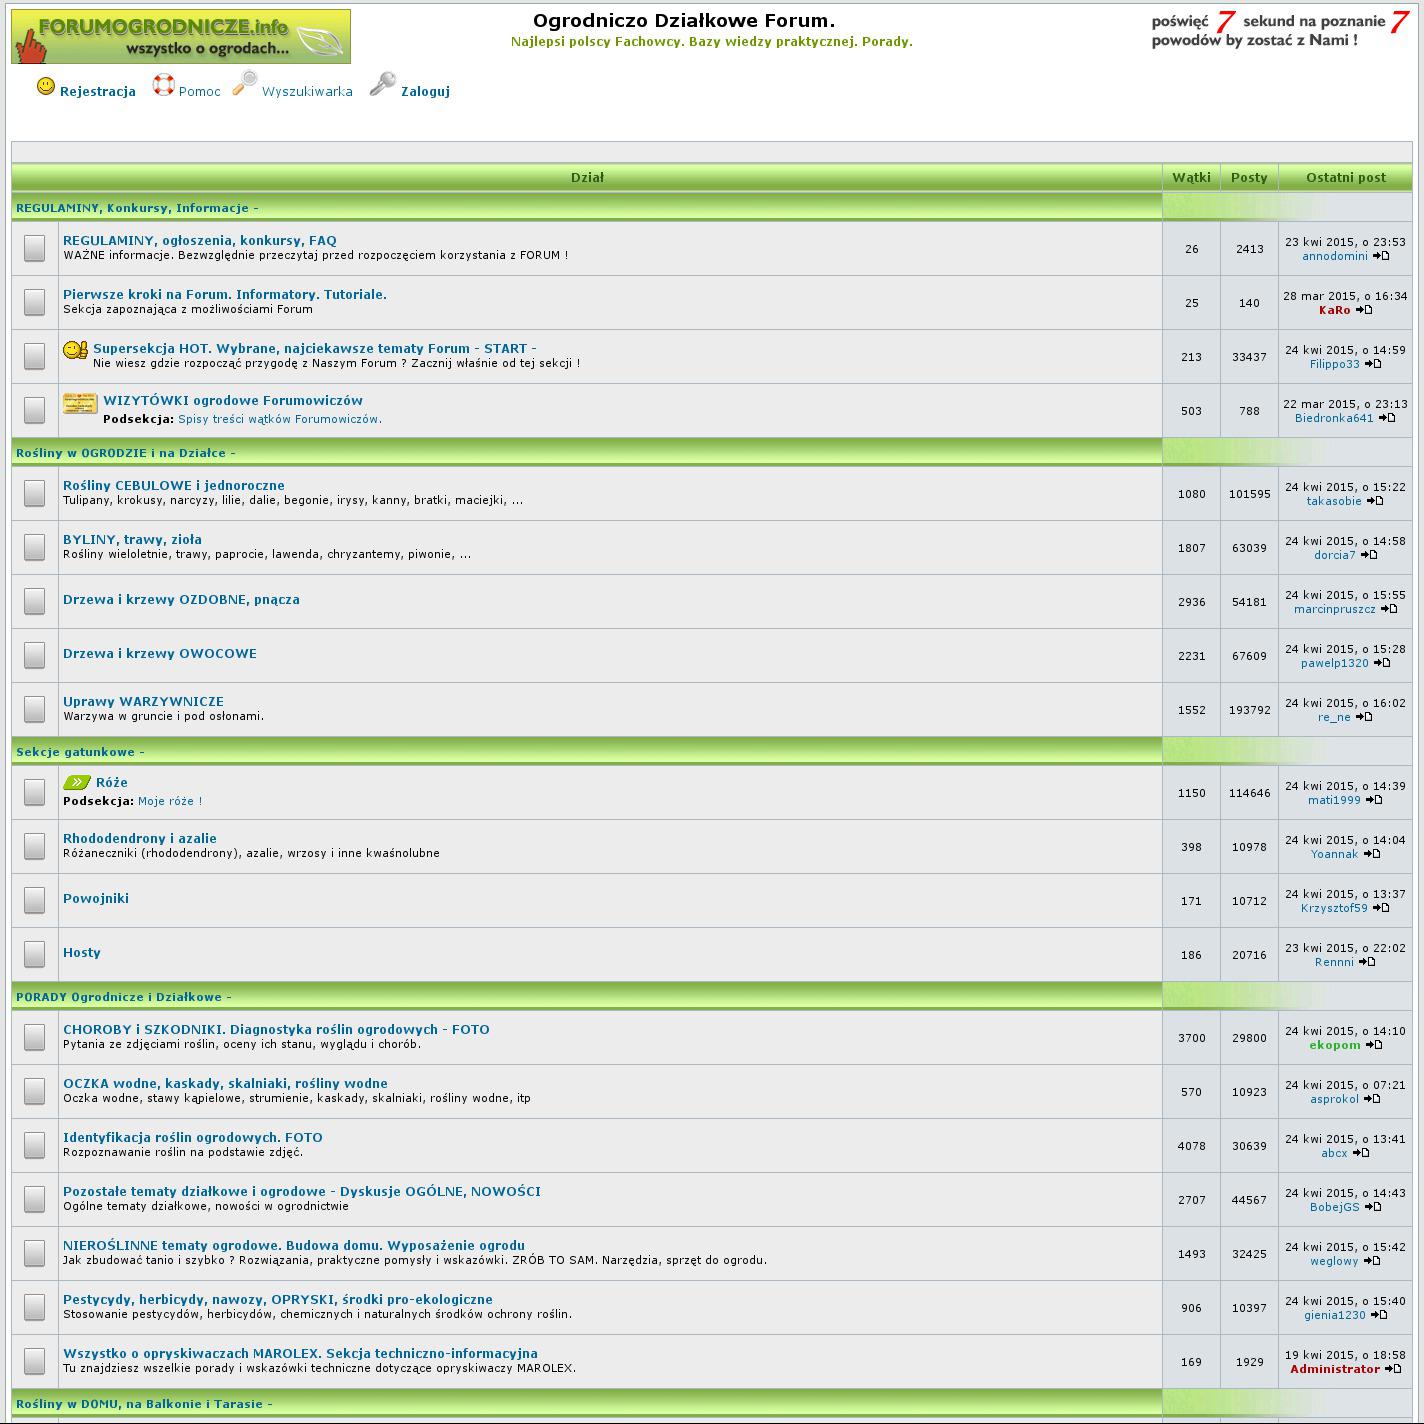View profile of user ekopom

[1335, 1045]
